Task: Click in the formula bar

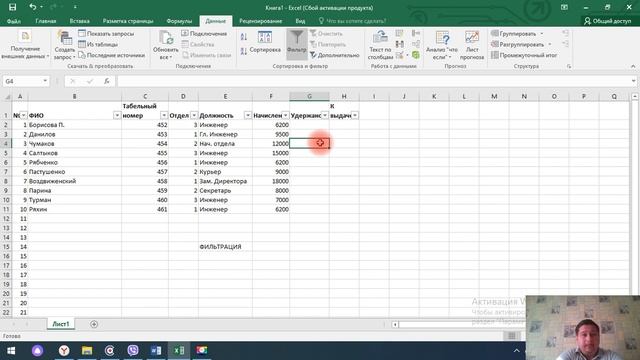Action: click(373, 81)
